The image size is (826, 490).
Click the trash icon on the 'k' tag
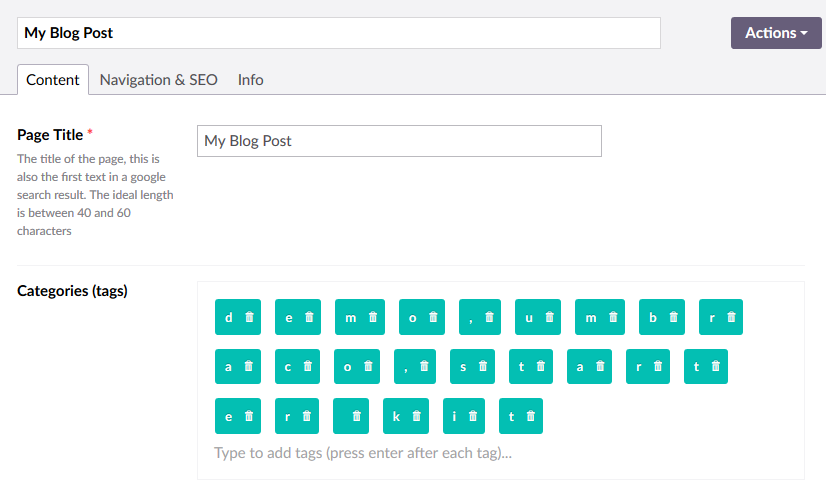[x=417, y=416]
